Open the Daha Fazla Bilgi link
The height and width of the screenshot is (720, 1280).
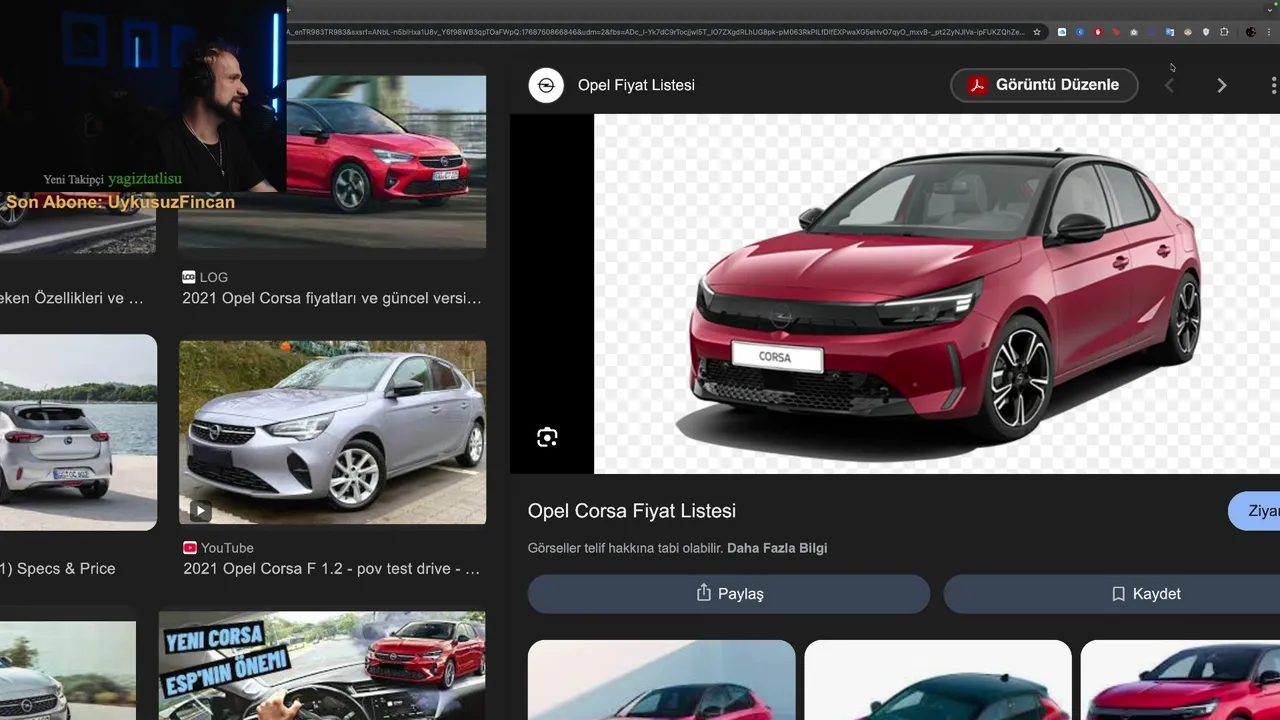tap(777, 548)
